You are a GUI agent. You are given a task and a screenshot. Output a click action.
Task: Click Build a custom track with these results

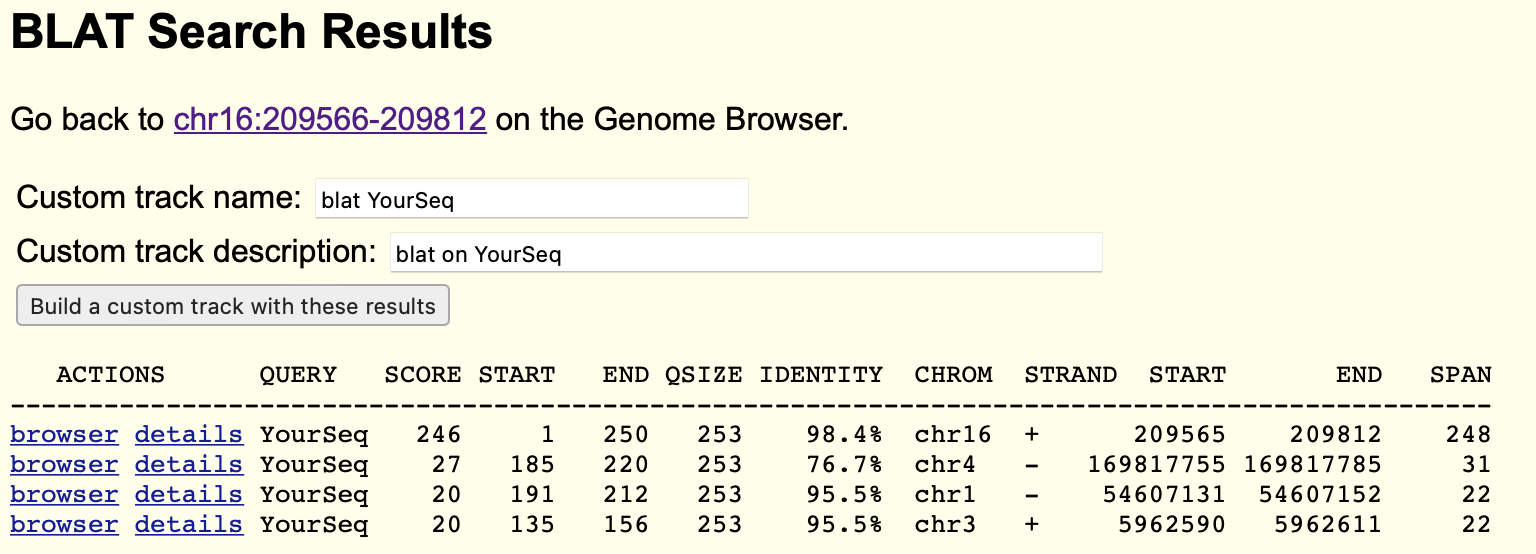tap(233, 305)
